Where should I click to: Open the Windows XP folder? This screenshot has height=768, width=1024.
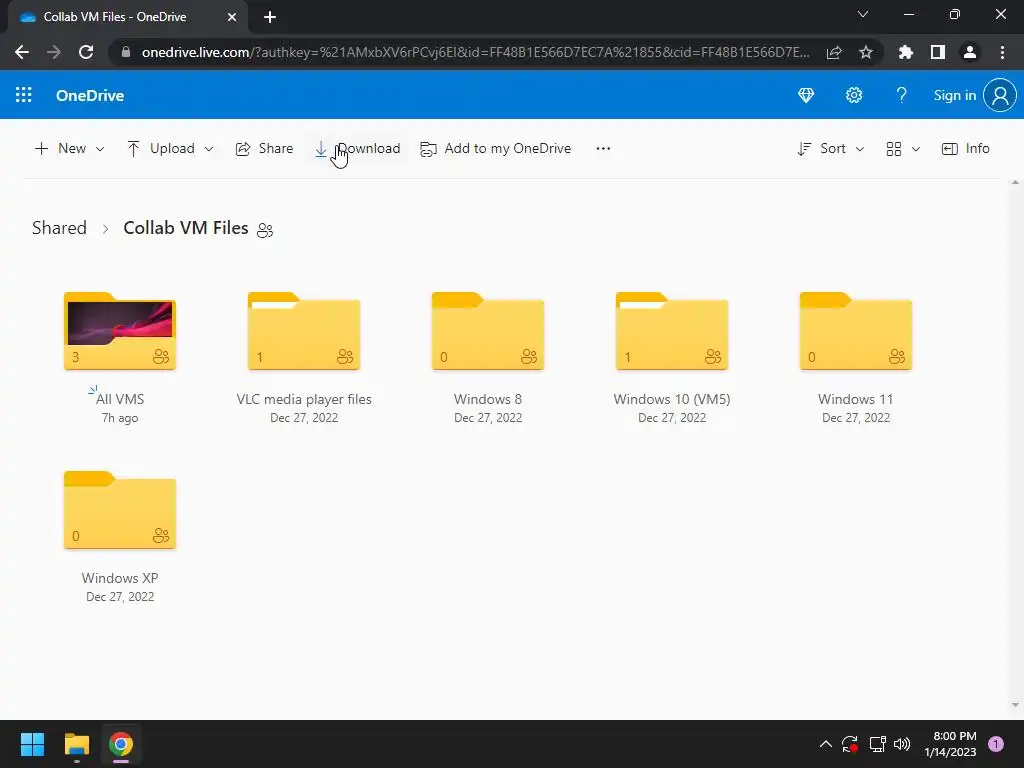pos(120,510)
